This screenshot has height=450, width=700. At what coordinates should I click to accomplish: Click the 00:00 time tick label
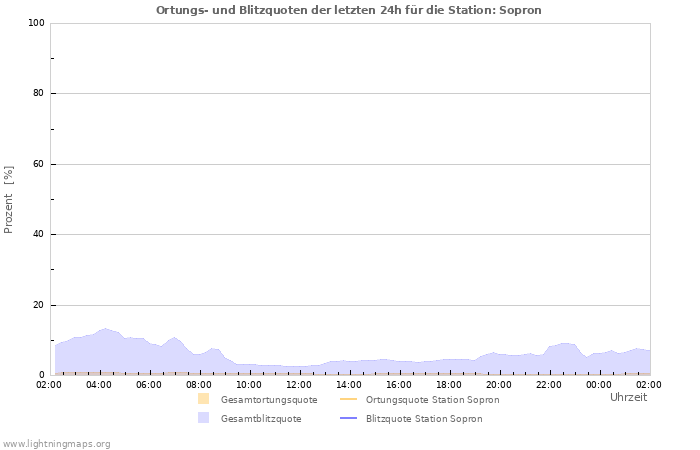pyautogui.click(x=599, y=384)
